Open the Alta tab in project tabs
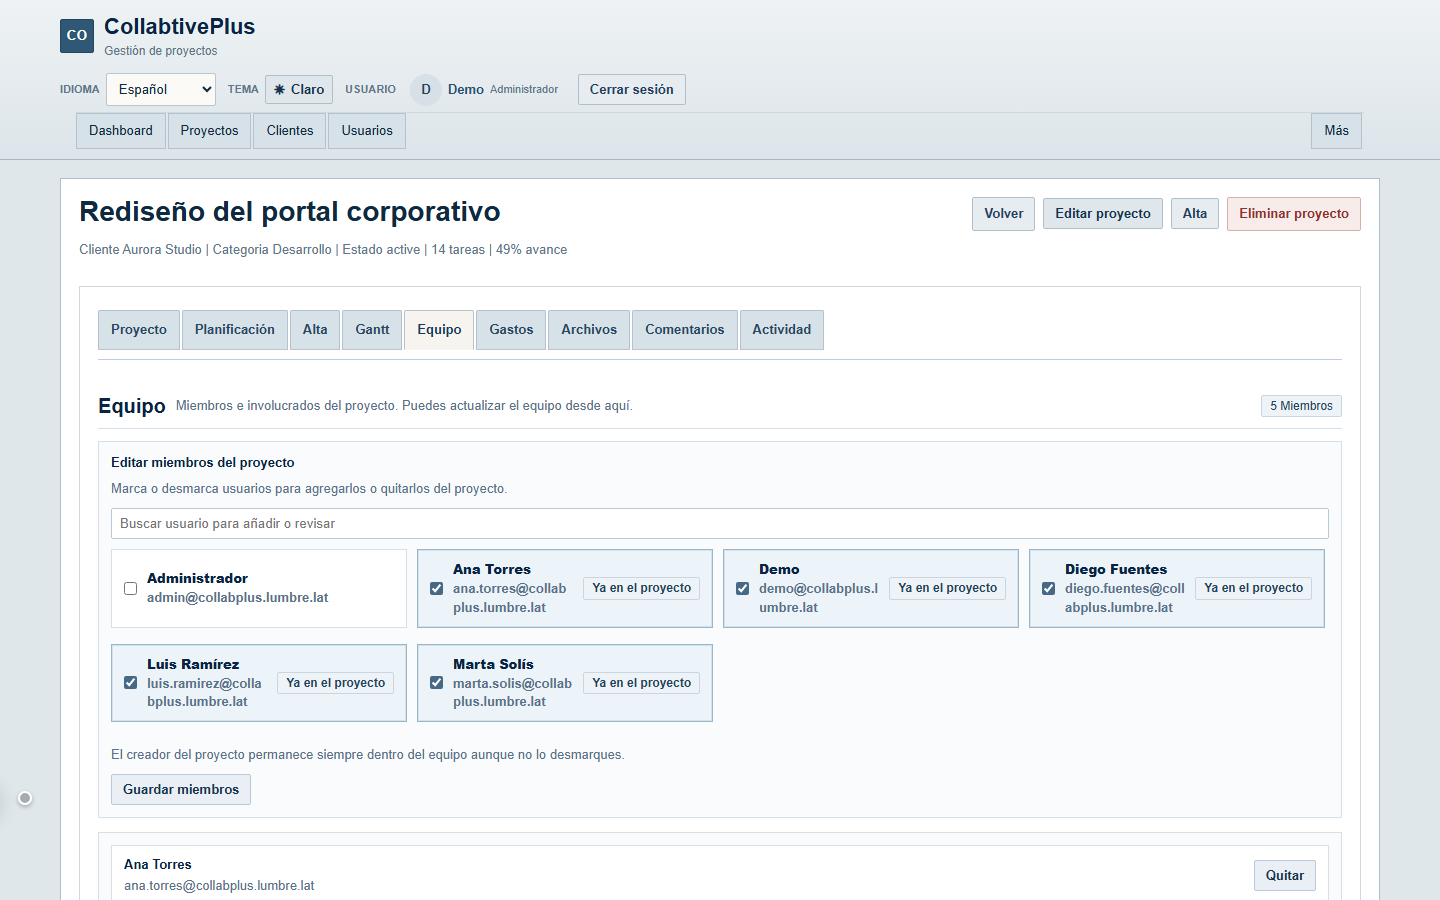Image resolution: width=1440 pixels, height=900 pixels. pos(315,330)
